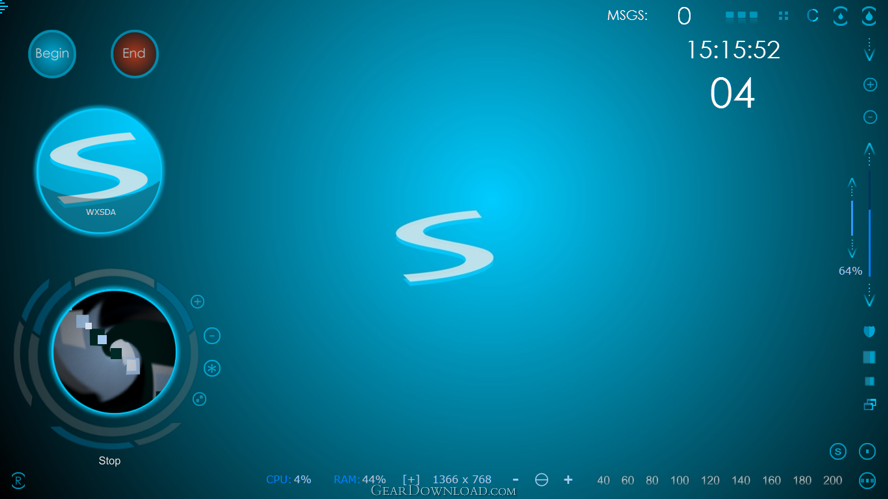
Task: Click the red End button
Action: click(134, 54)
